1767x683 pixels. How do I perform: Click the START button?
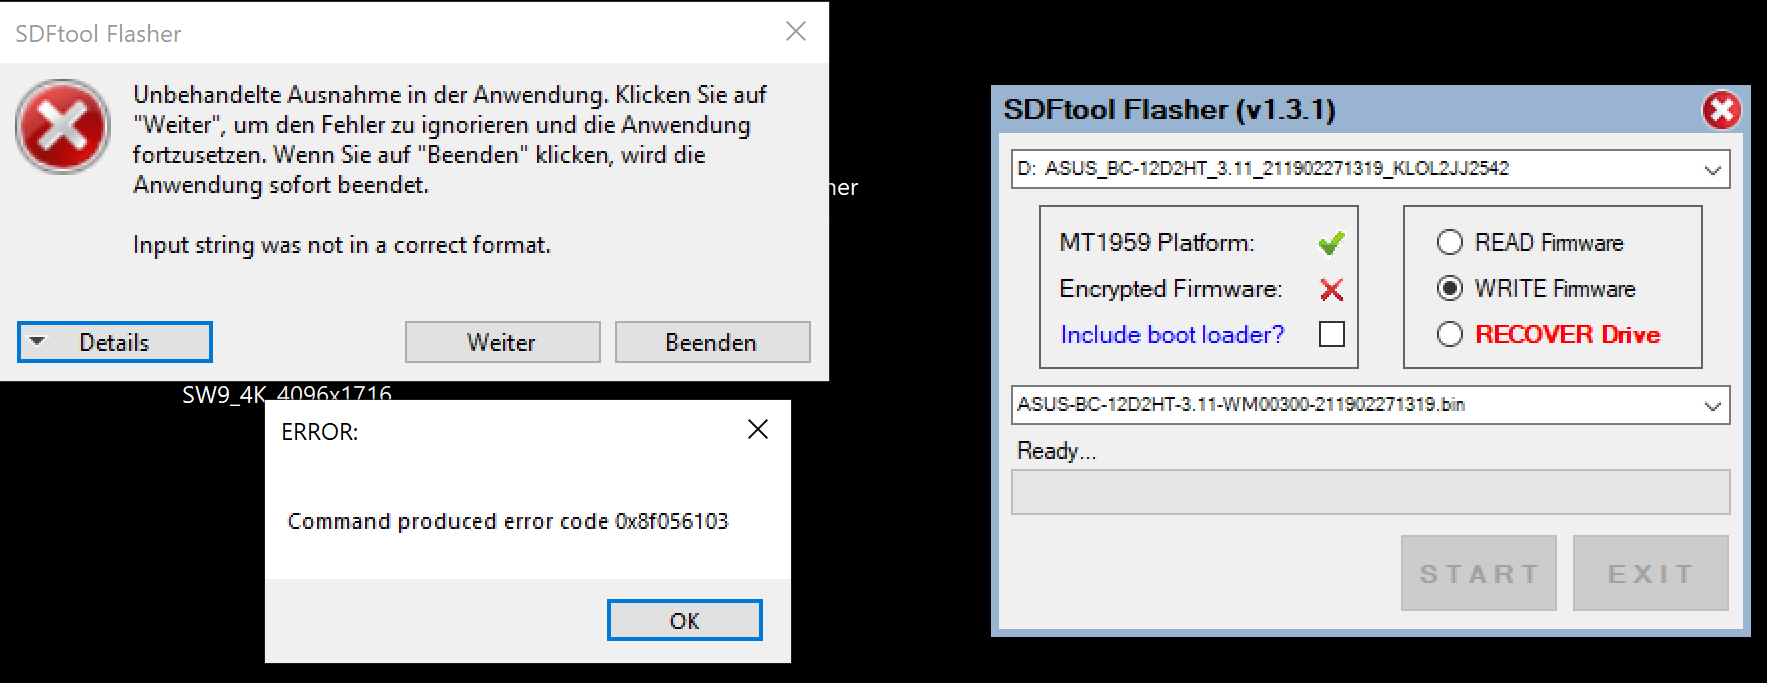pos(1479,573)
